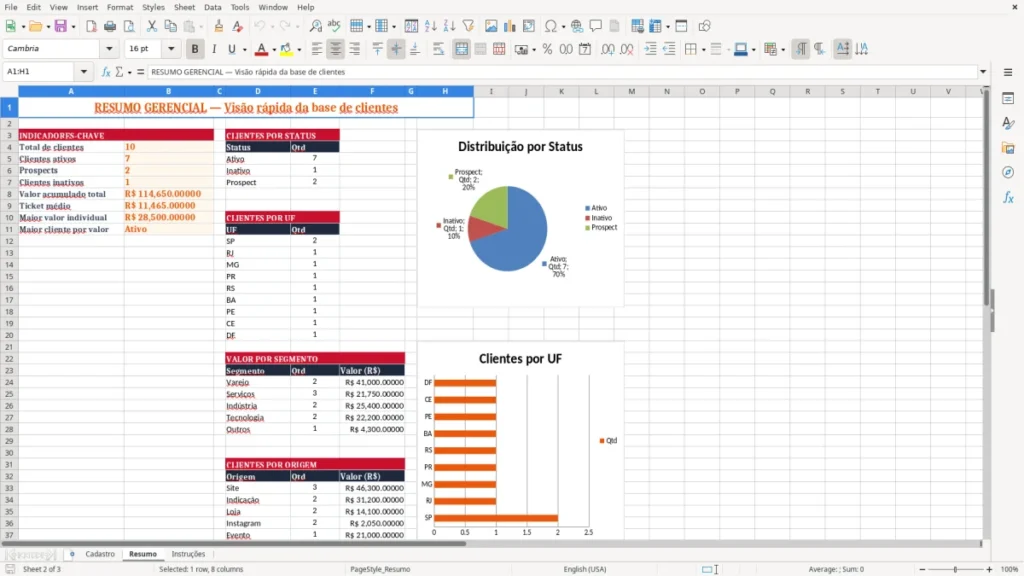Toggle Wrap Text button
Image resolution: width=1024 pixels, height=576 pixels.
[x=438, y=49]
